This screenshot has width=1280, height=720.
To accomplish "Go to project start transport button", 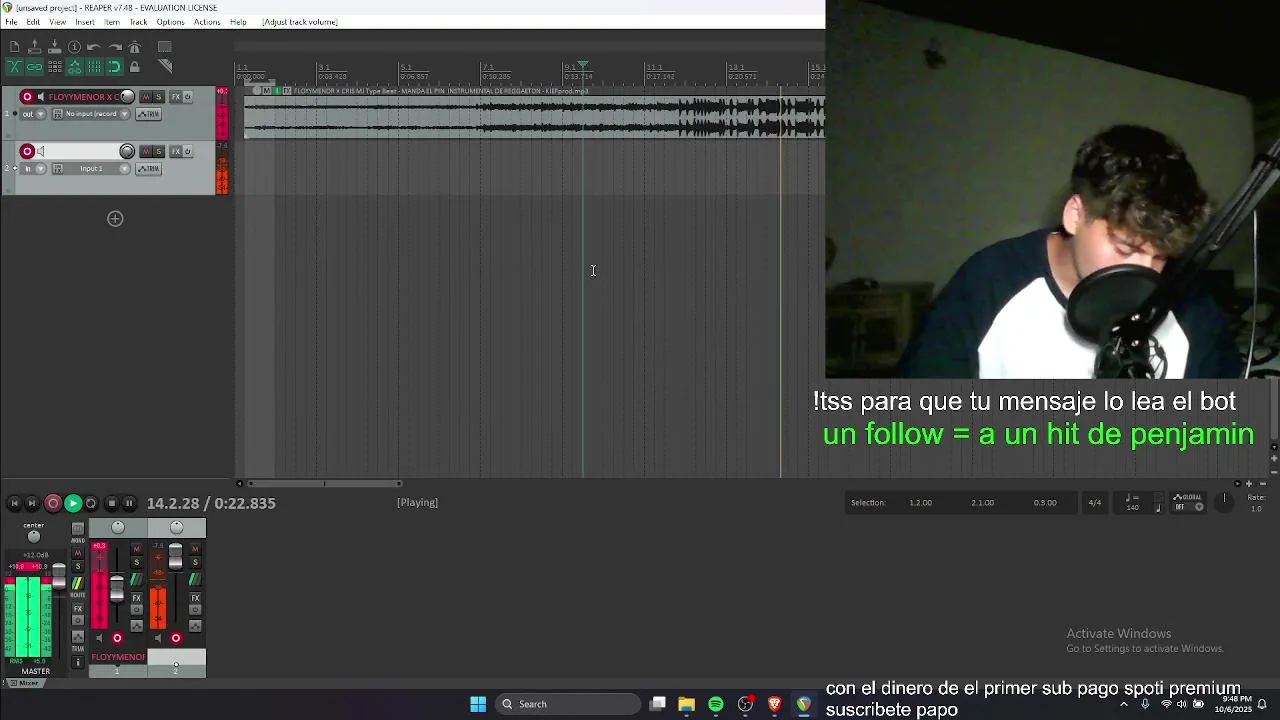I will pyautogui.click(x=14, y=504).
